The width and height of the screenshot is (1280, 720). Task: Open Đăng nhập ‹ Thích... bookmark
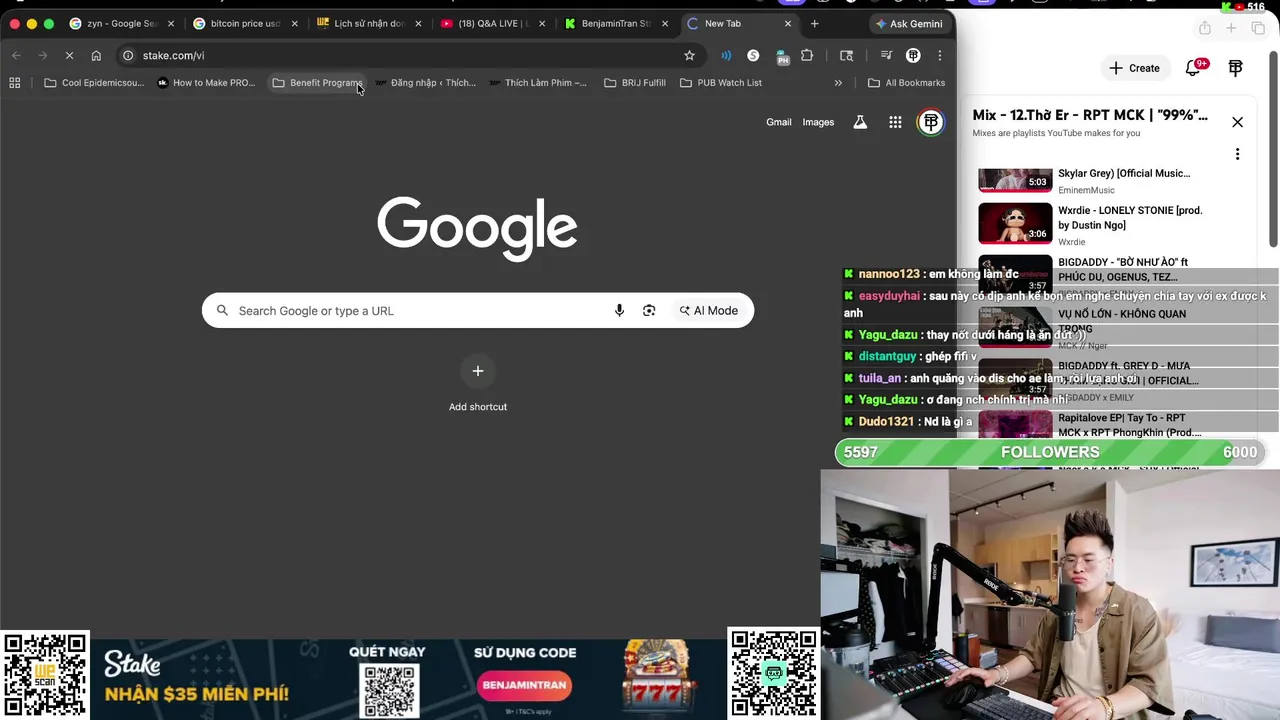(x=425, y=83)
